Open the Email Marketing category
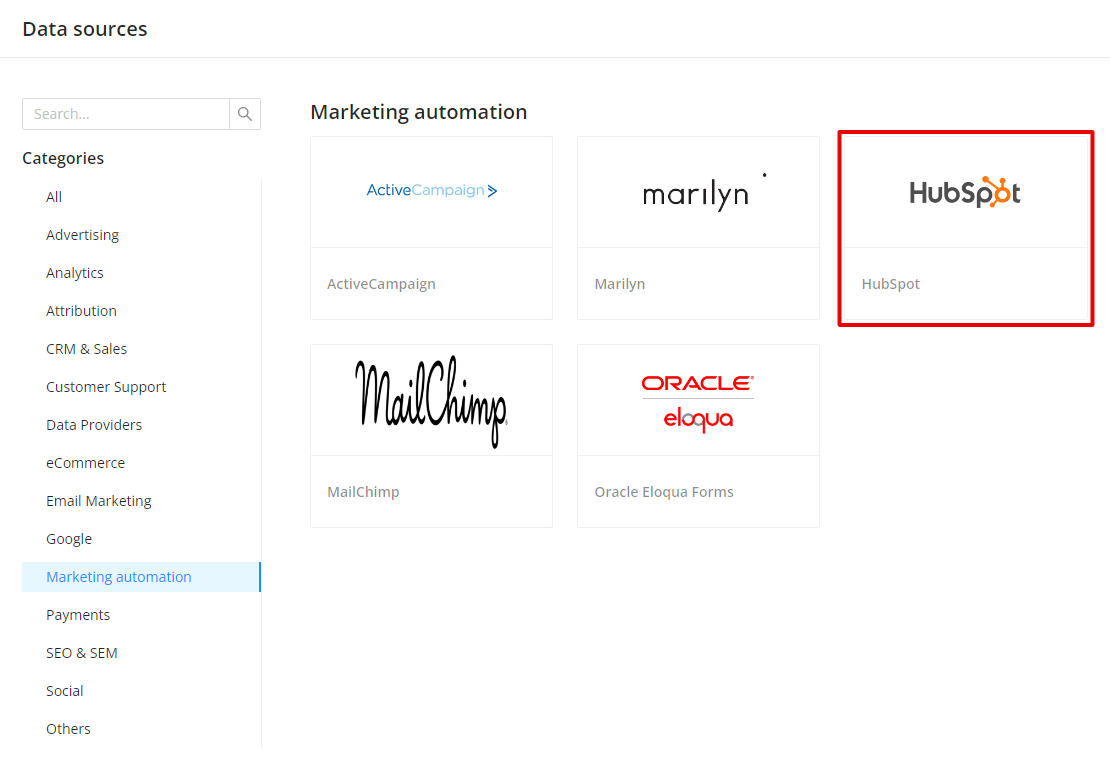This screenshot has height=760, width=1110. tap(99, 500)
